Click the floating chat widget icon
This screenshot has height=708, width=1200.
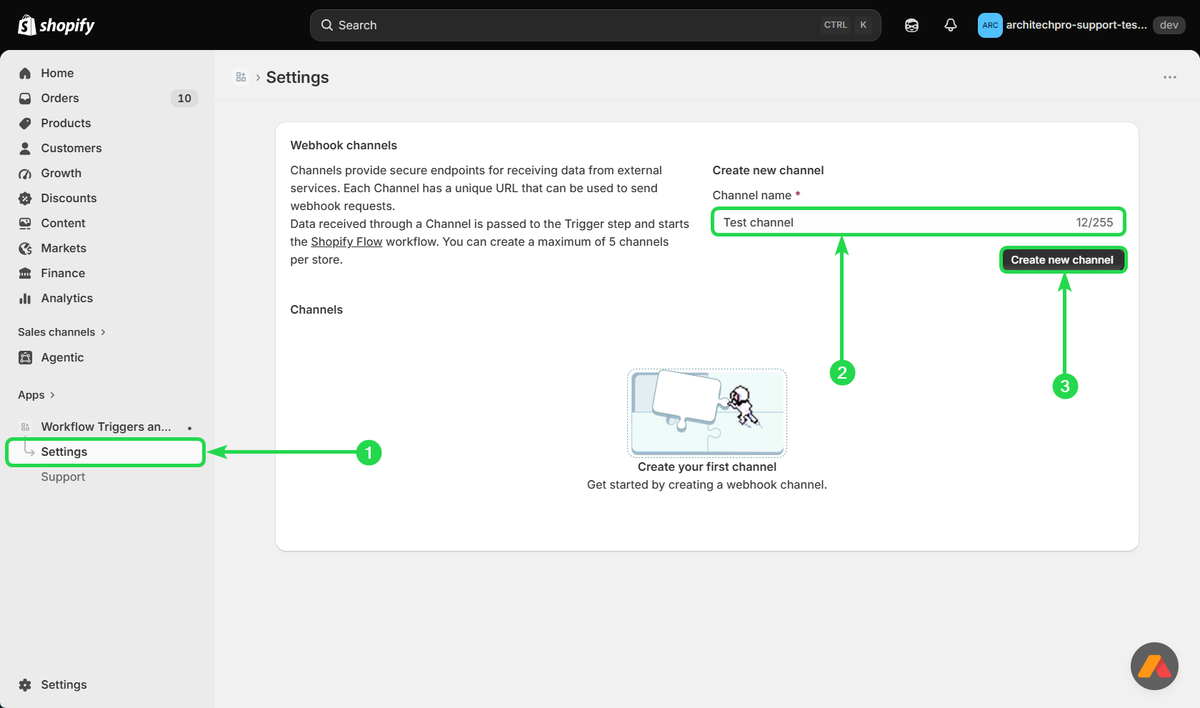click(1154, 666)
